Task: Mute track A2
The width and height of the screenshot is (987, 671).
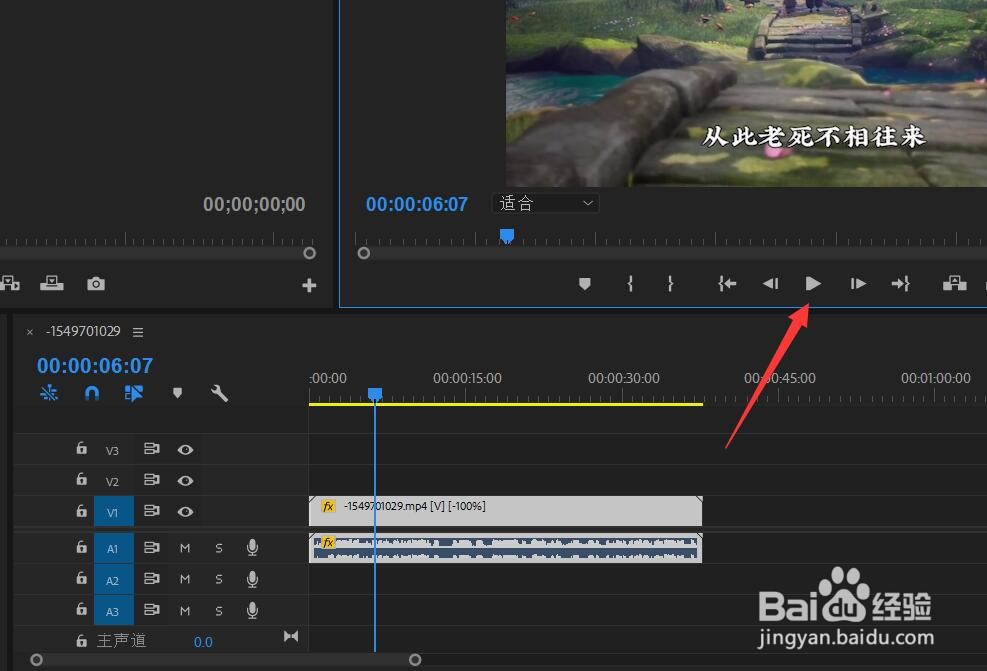Action: [x=185, y=579]
